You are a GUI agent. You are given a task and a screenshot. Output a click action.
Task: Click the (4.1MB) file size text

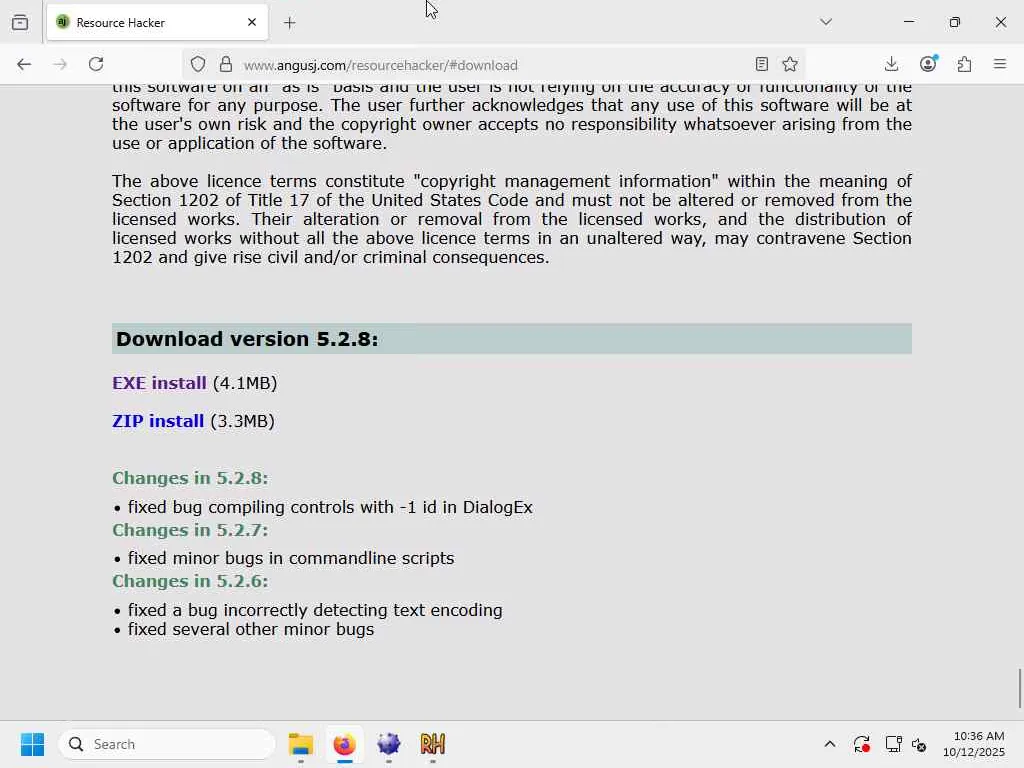(245, 383)
